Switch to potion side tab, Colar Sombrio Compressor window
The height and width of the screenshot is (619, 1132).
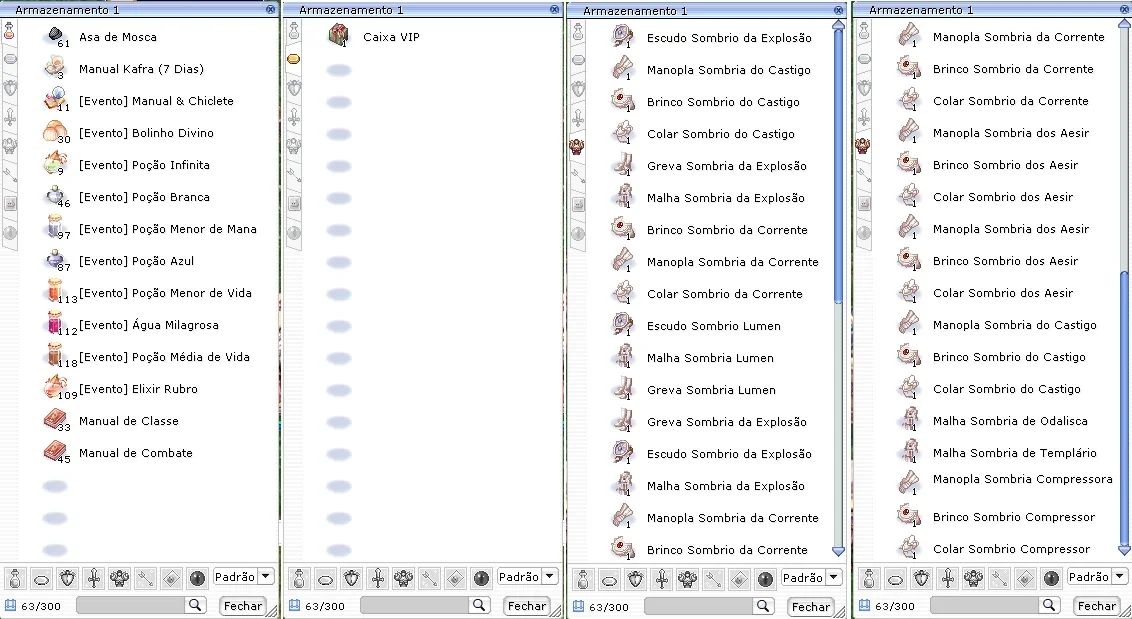point(863,30)
